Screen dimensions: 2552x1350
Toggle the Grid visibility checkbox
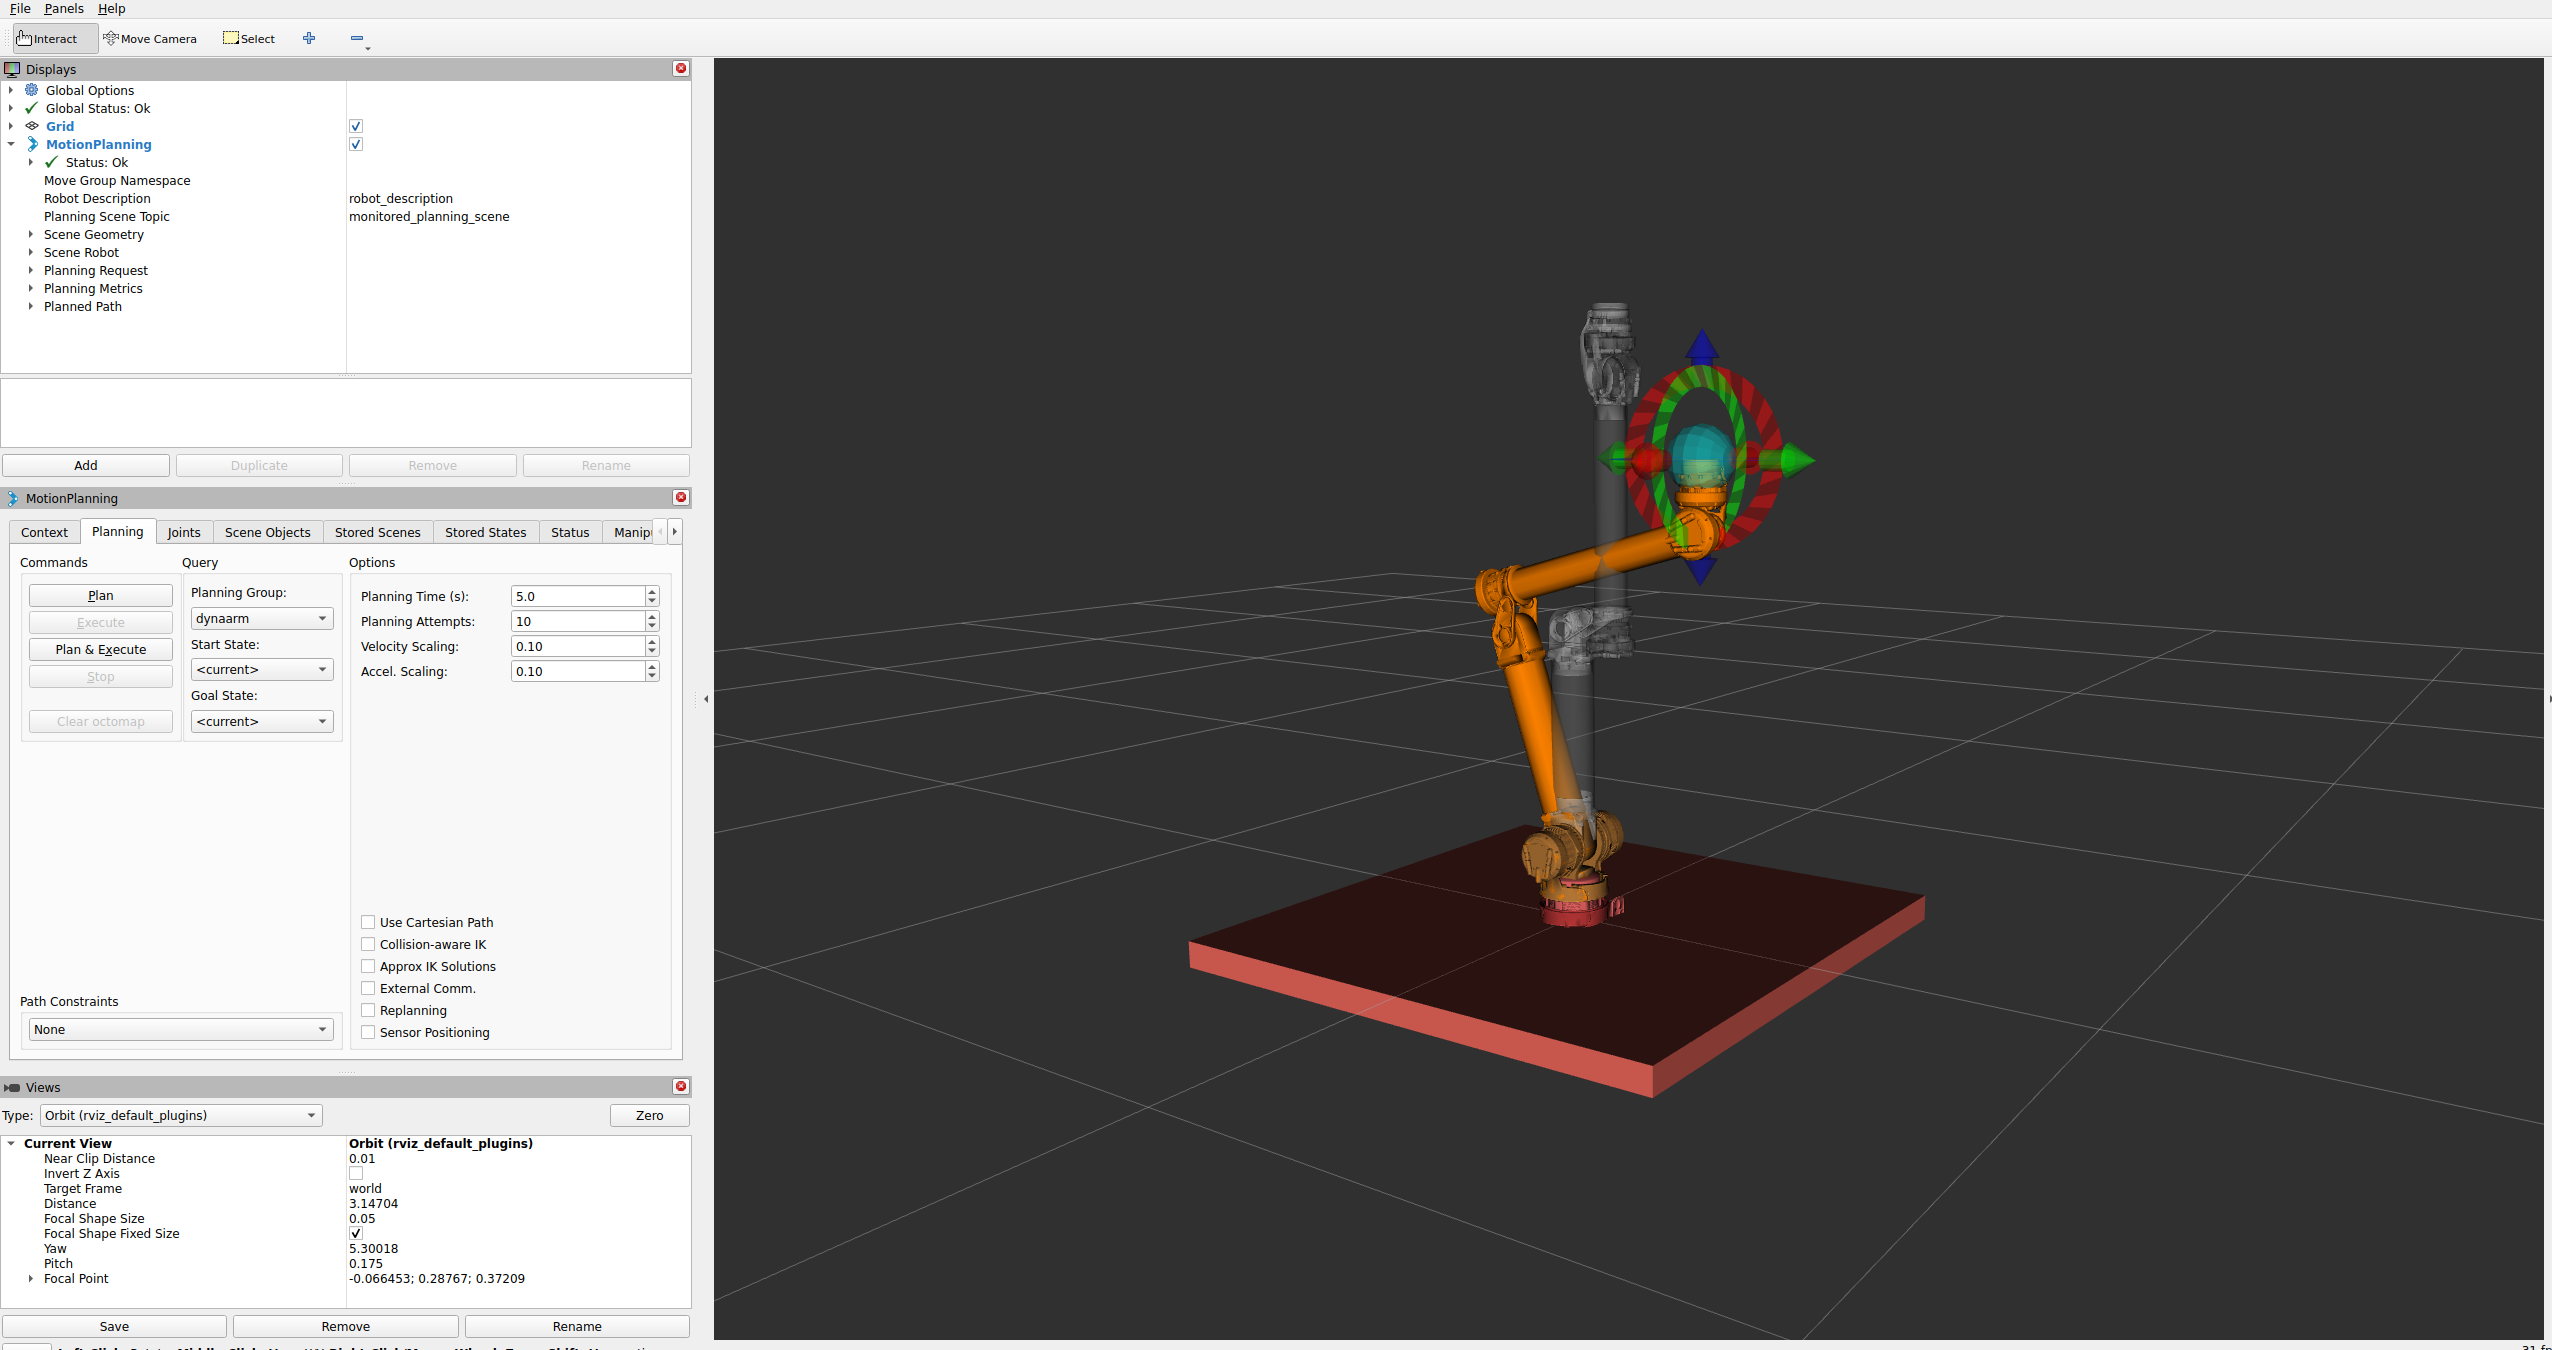click(356, 126)
